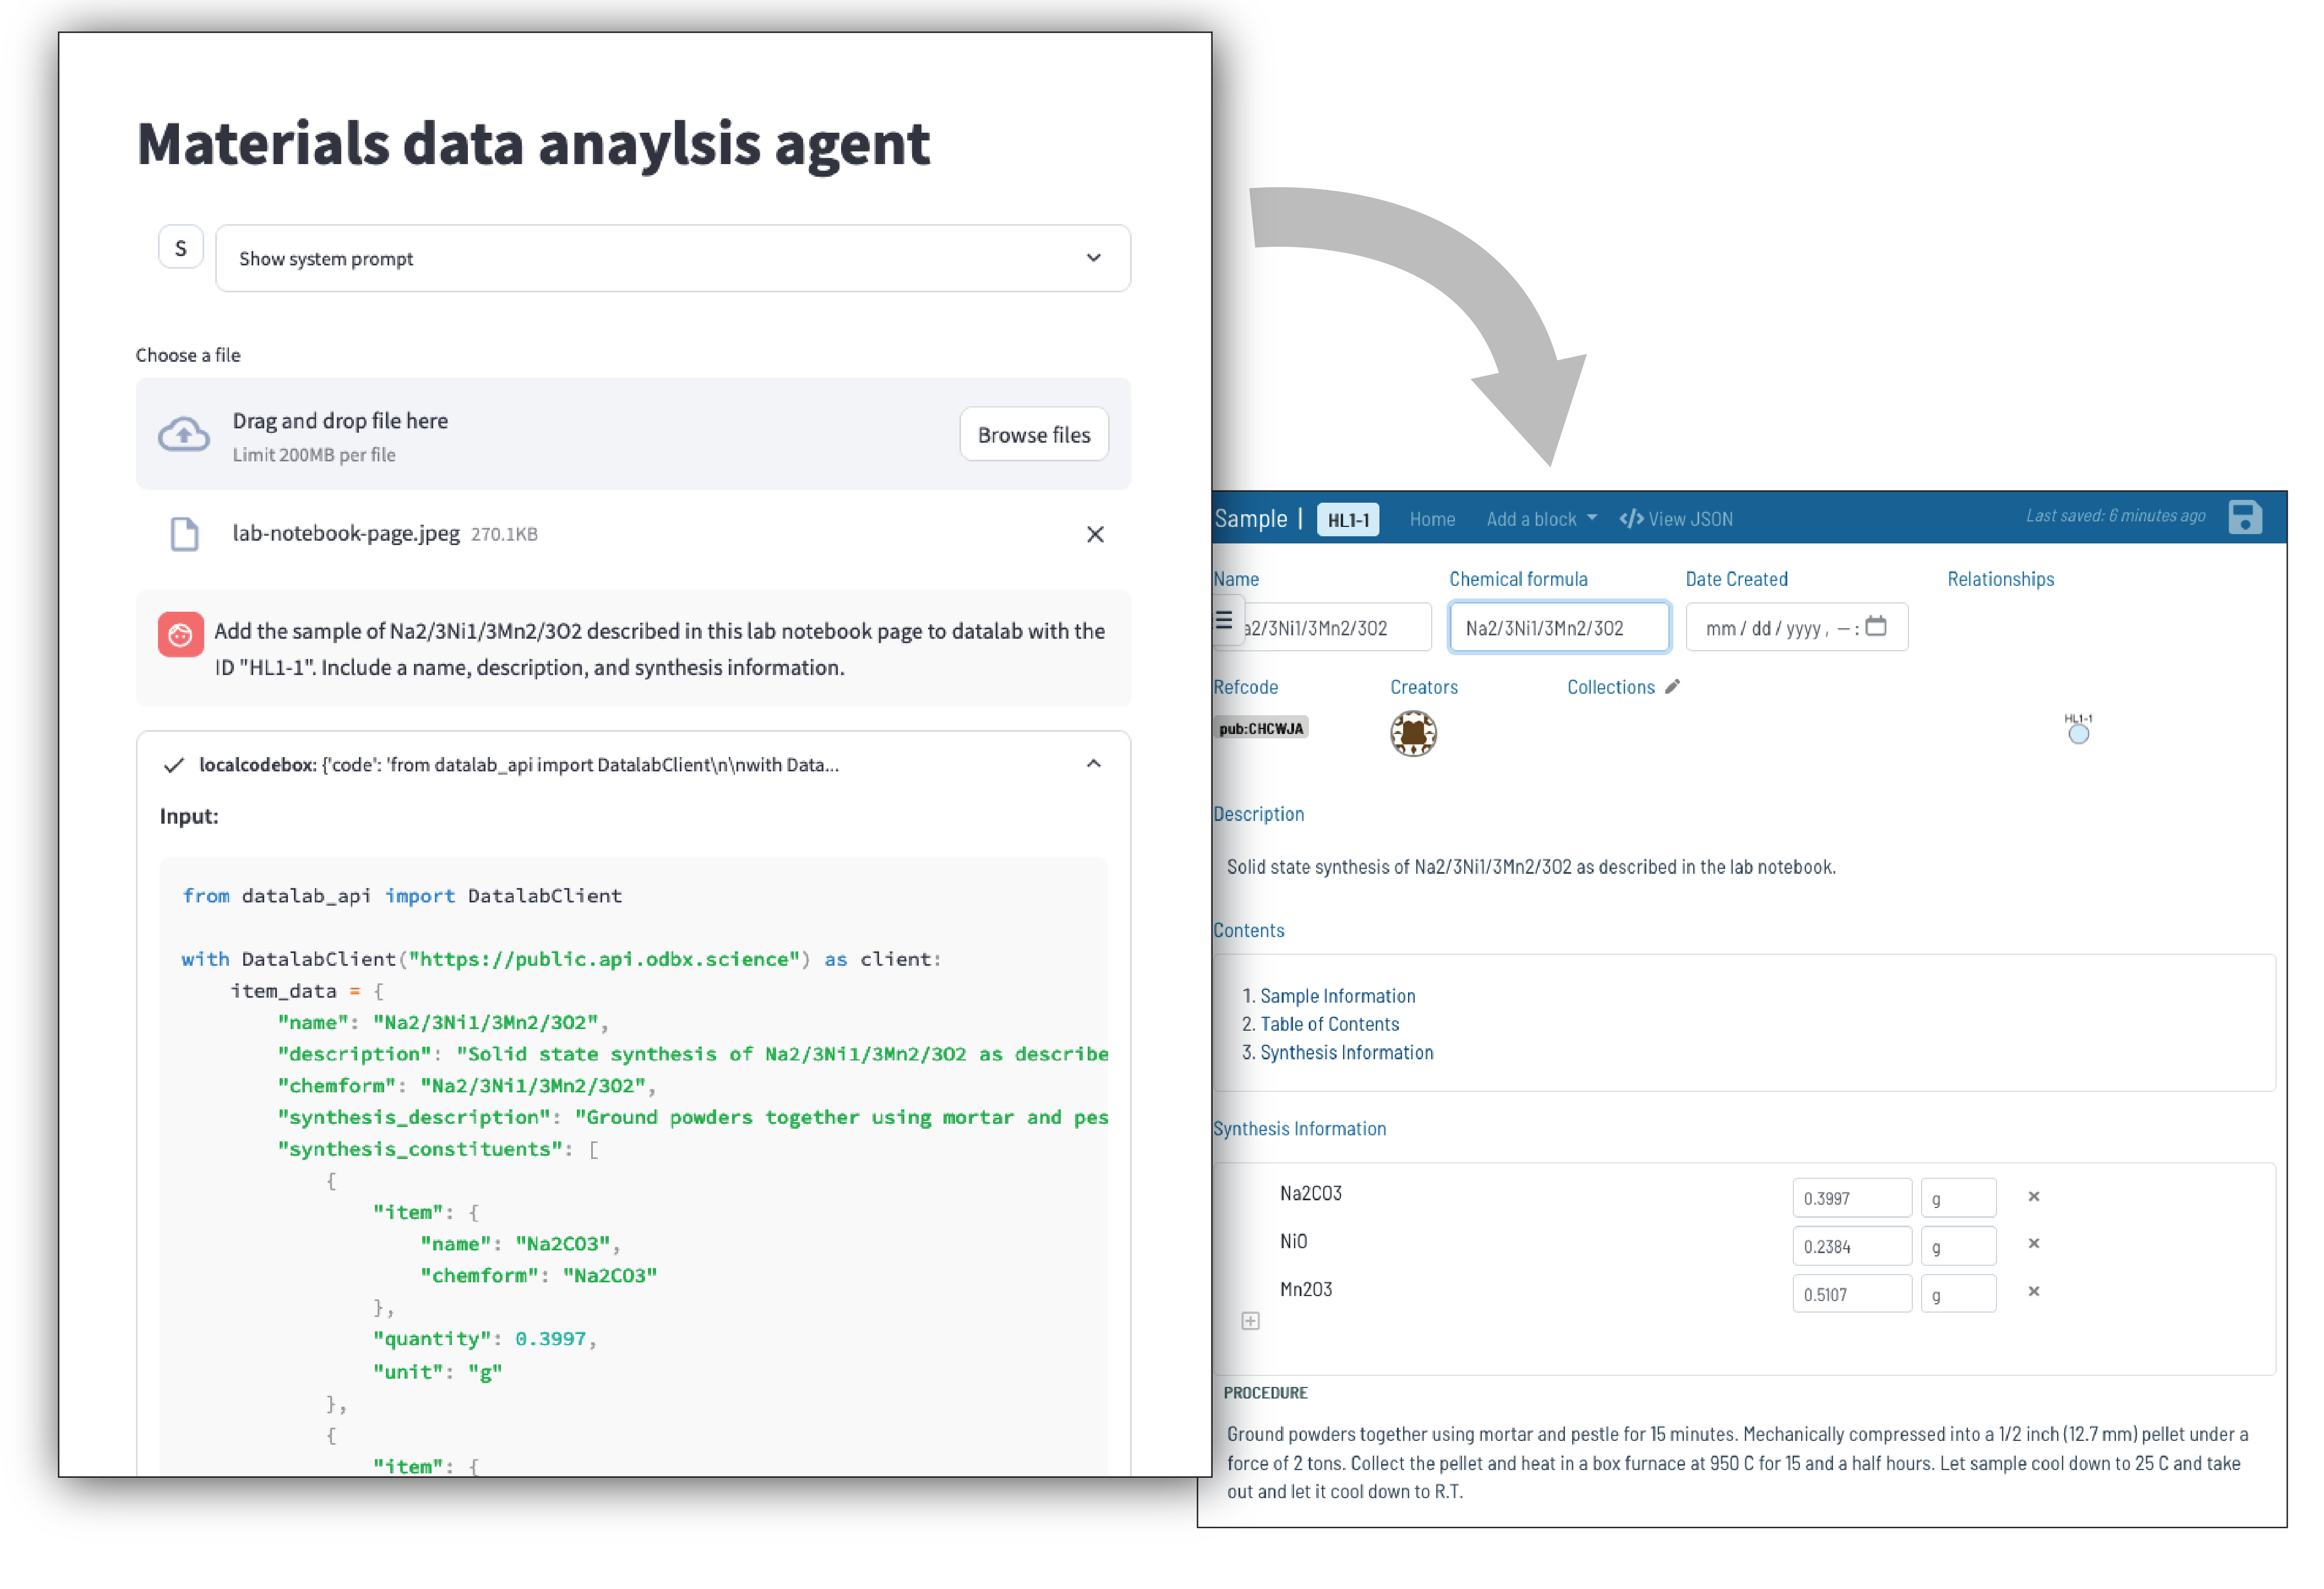Click the Browse files button
Image resolution: width=2324 pixels, height=1589 pixels.
pyautogui.click(x=1033, y=435)
